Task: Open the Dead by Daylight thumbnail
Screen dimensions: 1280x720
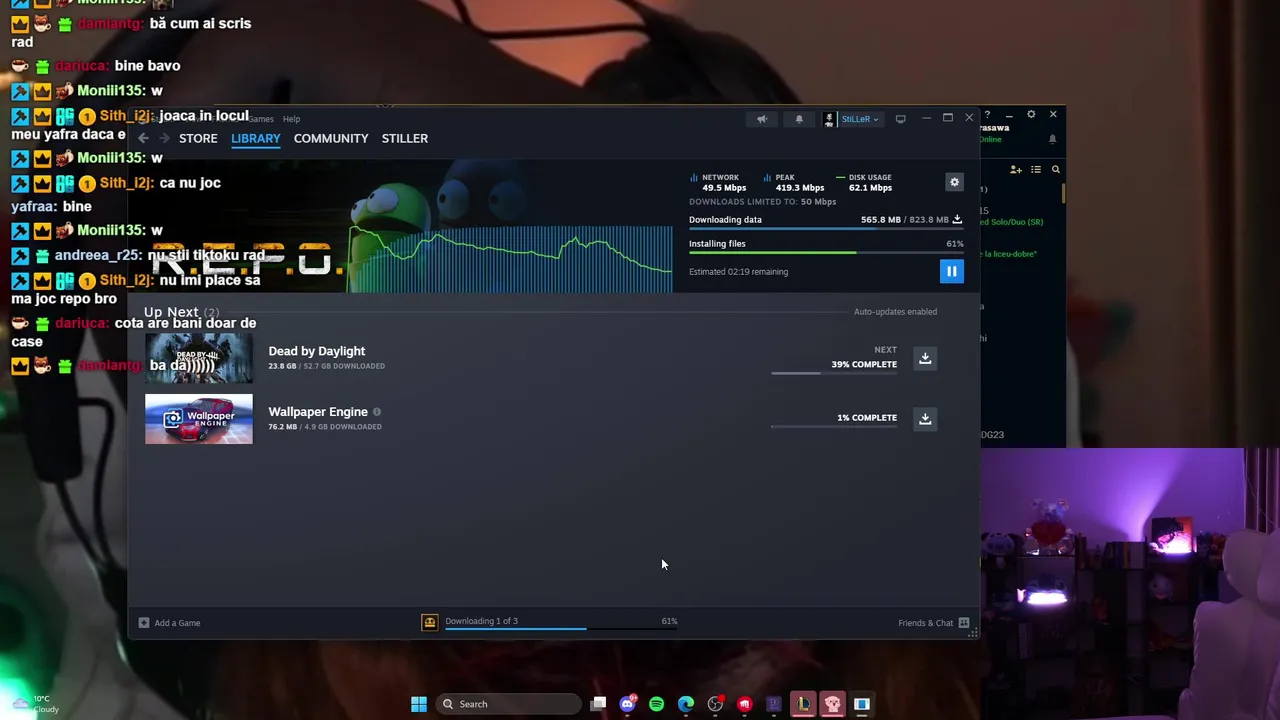Action: click(x=199, y=358)
